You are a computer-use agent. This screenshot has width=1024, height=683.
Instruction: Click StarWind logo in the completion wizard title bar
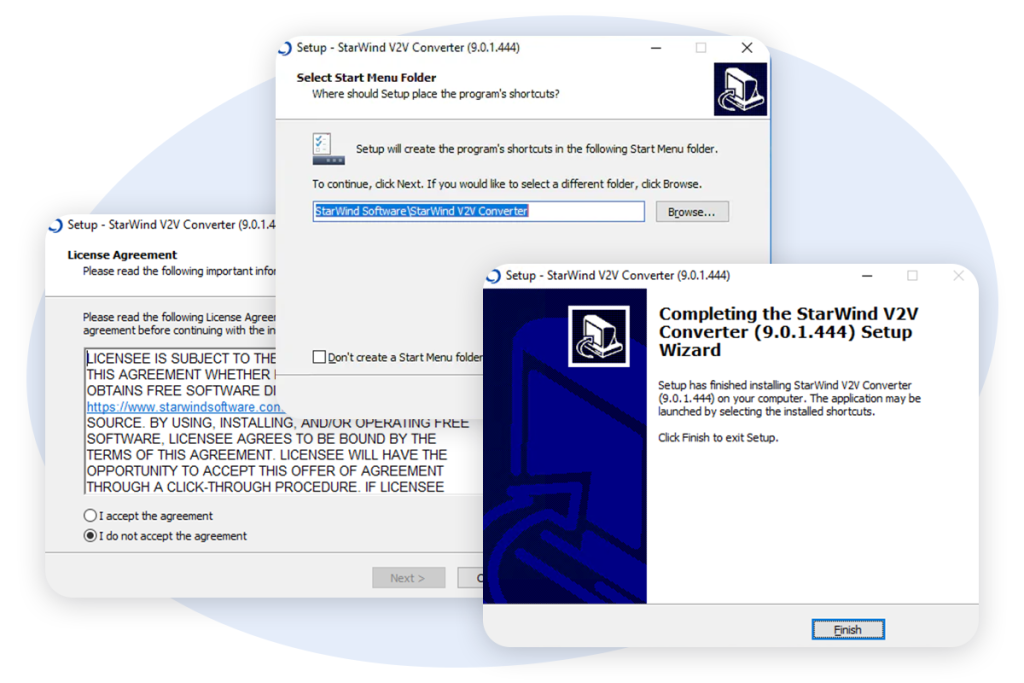(x=494, y=276)
